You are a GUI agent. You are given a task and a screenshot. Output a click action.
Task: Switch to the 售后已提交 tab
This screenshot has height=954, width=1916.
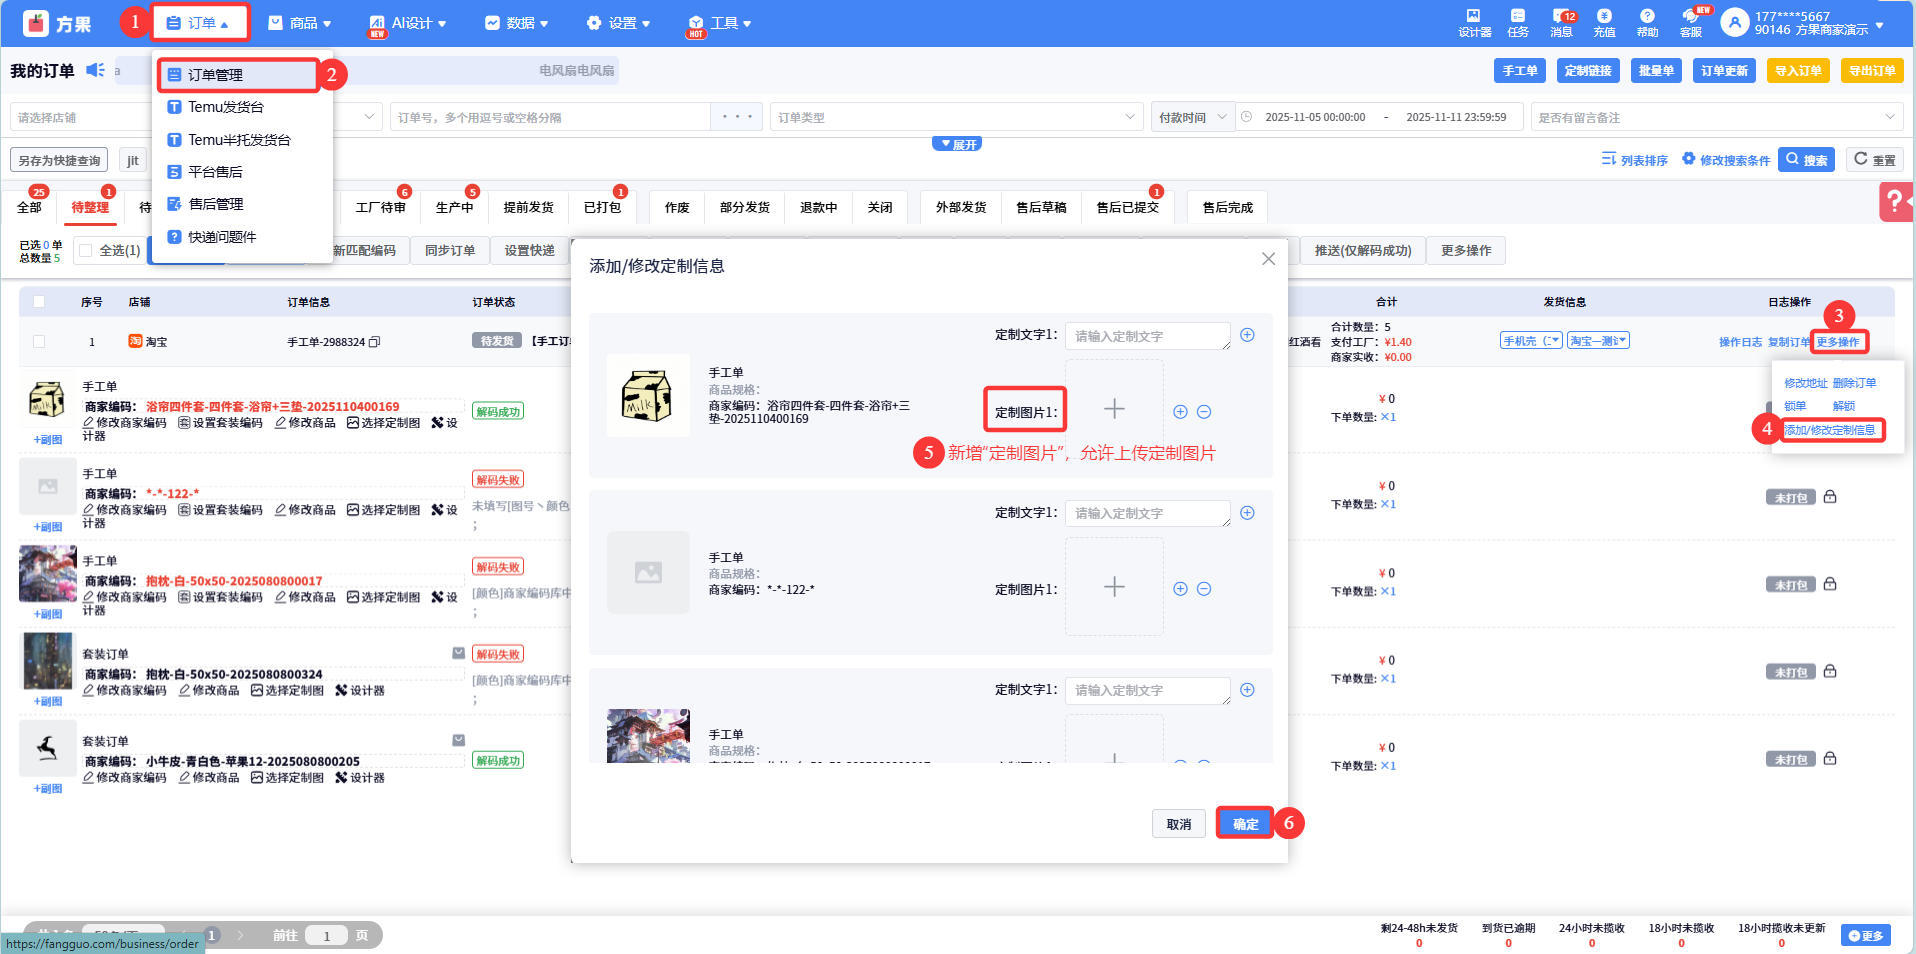coord(1127,207)
